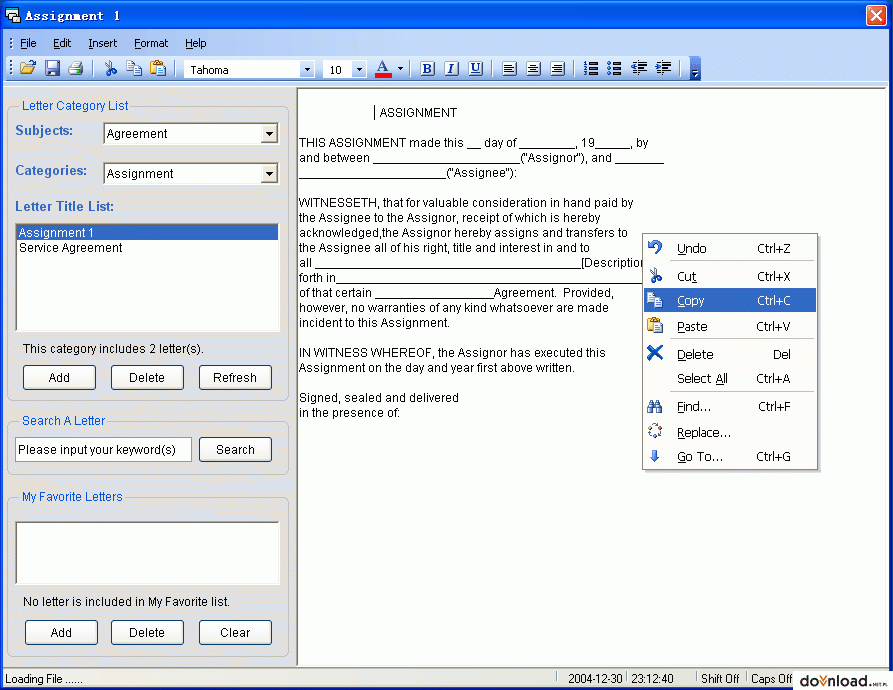Viewport: 893px width, 690px height.
Task: Click Add under My Favorite Letters
Action: [61, 632]
